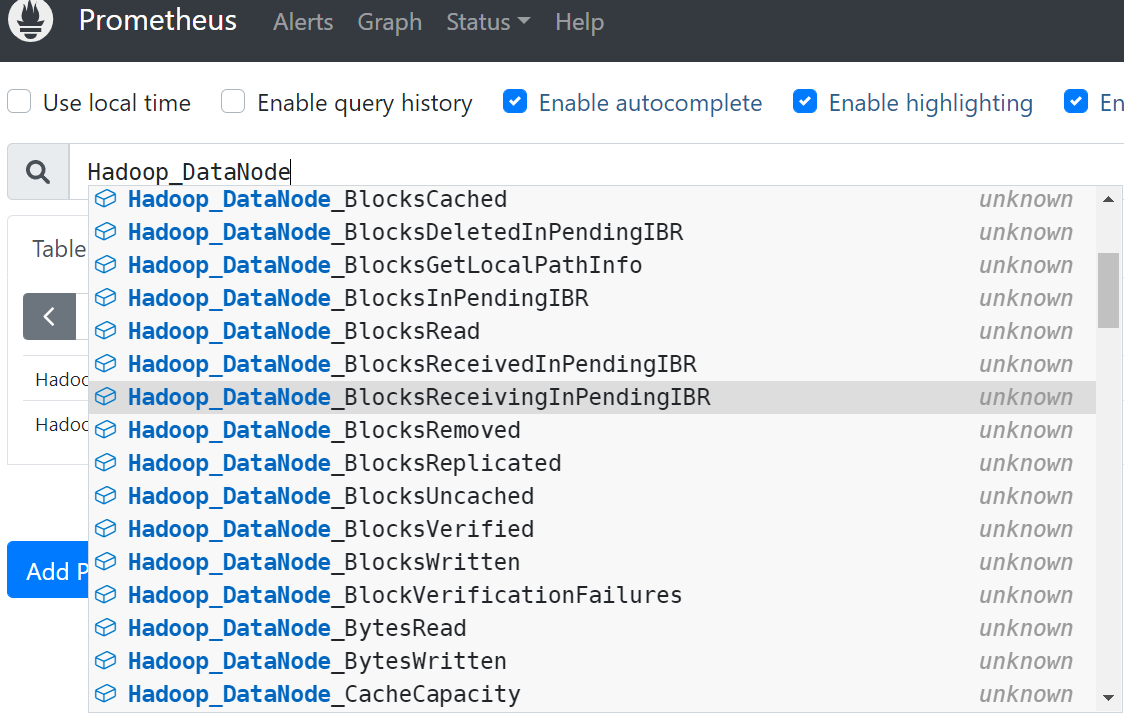Click the cube icon beside Hadoop_DataNode_CacheCapacity
The height and width of the screenshot is (716, 1124).
point(105,694)
